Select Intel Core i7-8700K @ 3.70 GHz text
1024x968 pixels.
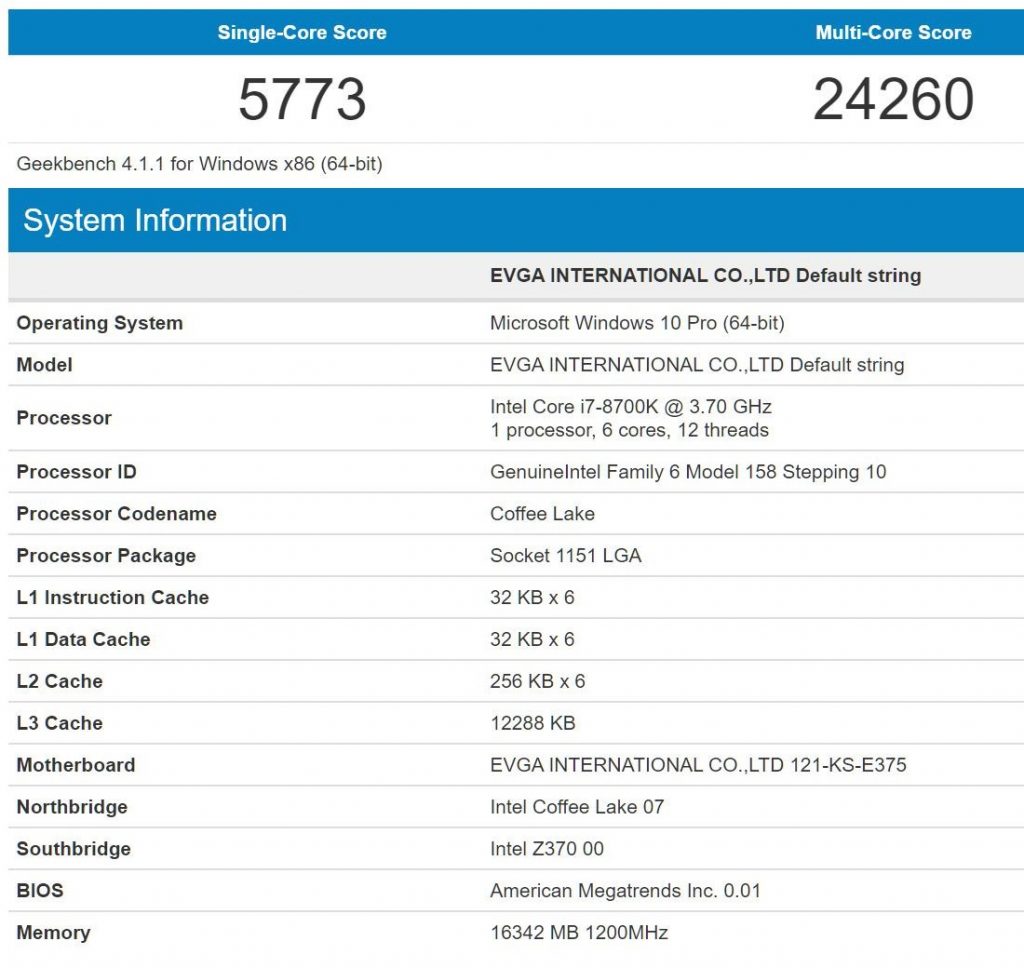tap(631, 406)
